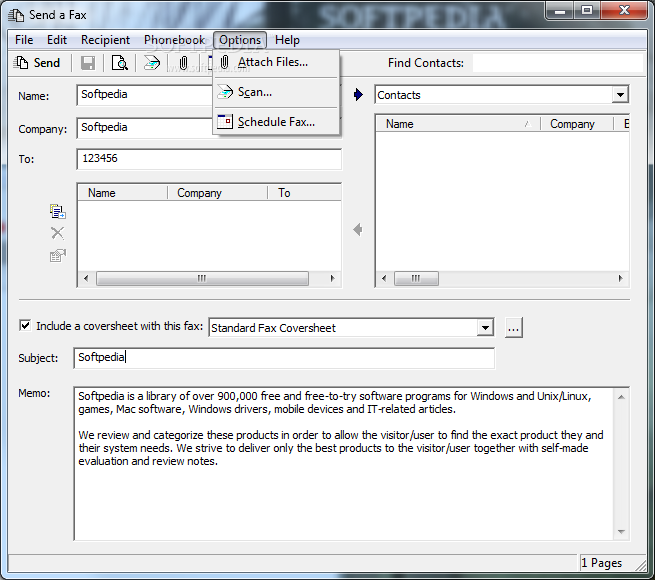The height and width of the screenshot is (580, 655).
Task: Click the Name input field
Action: pyautogui.click(x=145, y=95)
